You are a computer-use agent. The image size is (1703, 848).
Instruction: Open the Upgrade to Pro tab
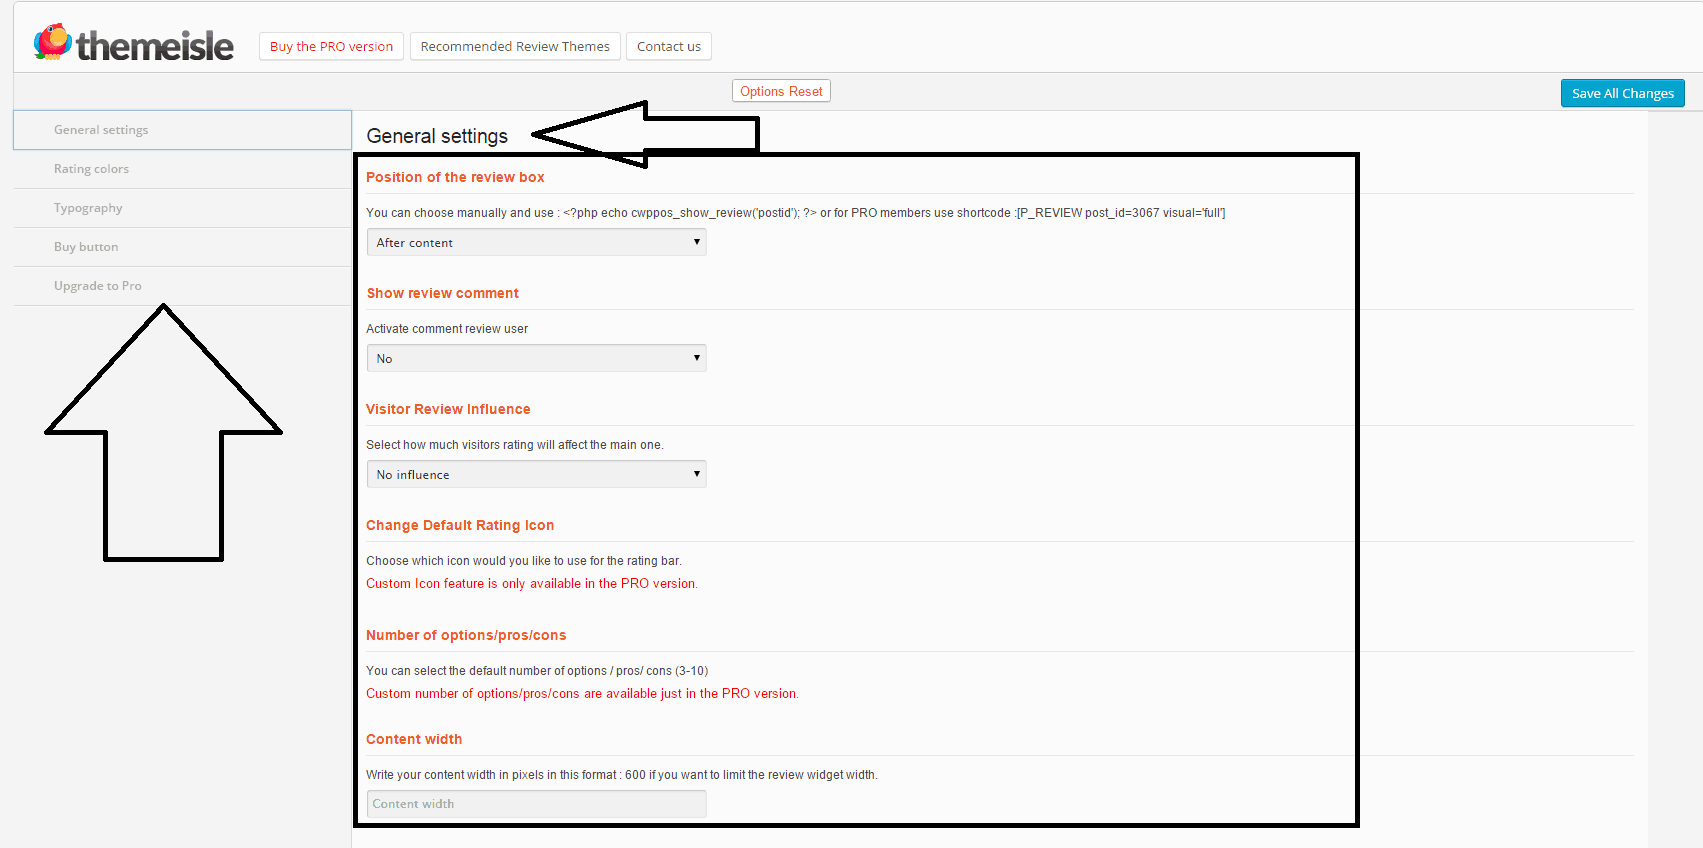[x=182, y=286]
